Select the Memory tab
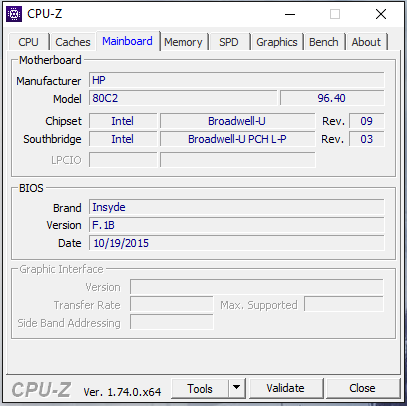 click(183, 42)
